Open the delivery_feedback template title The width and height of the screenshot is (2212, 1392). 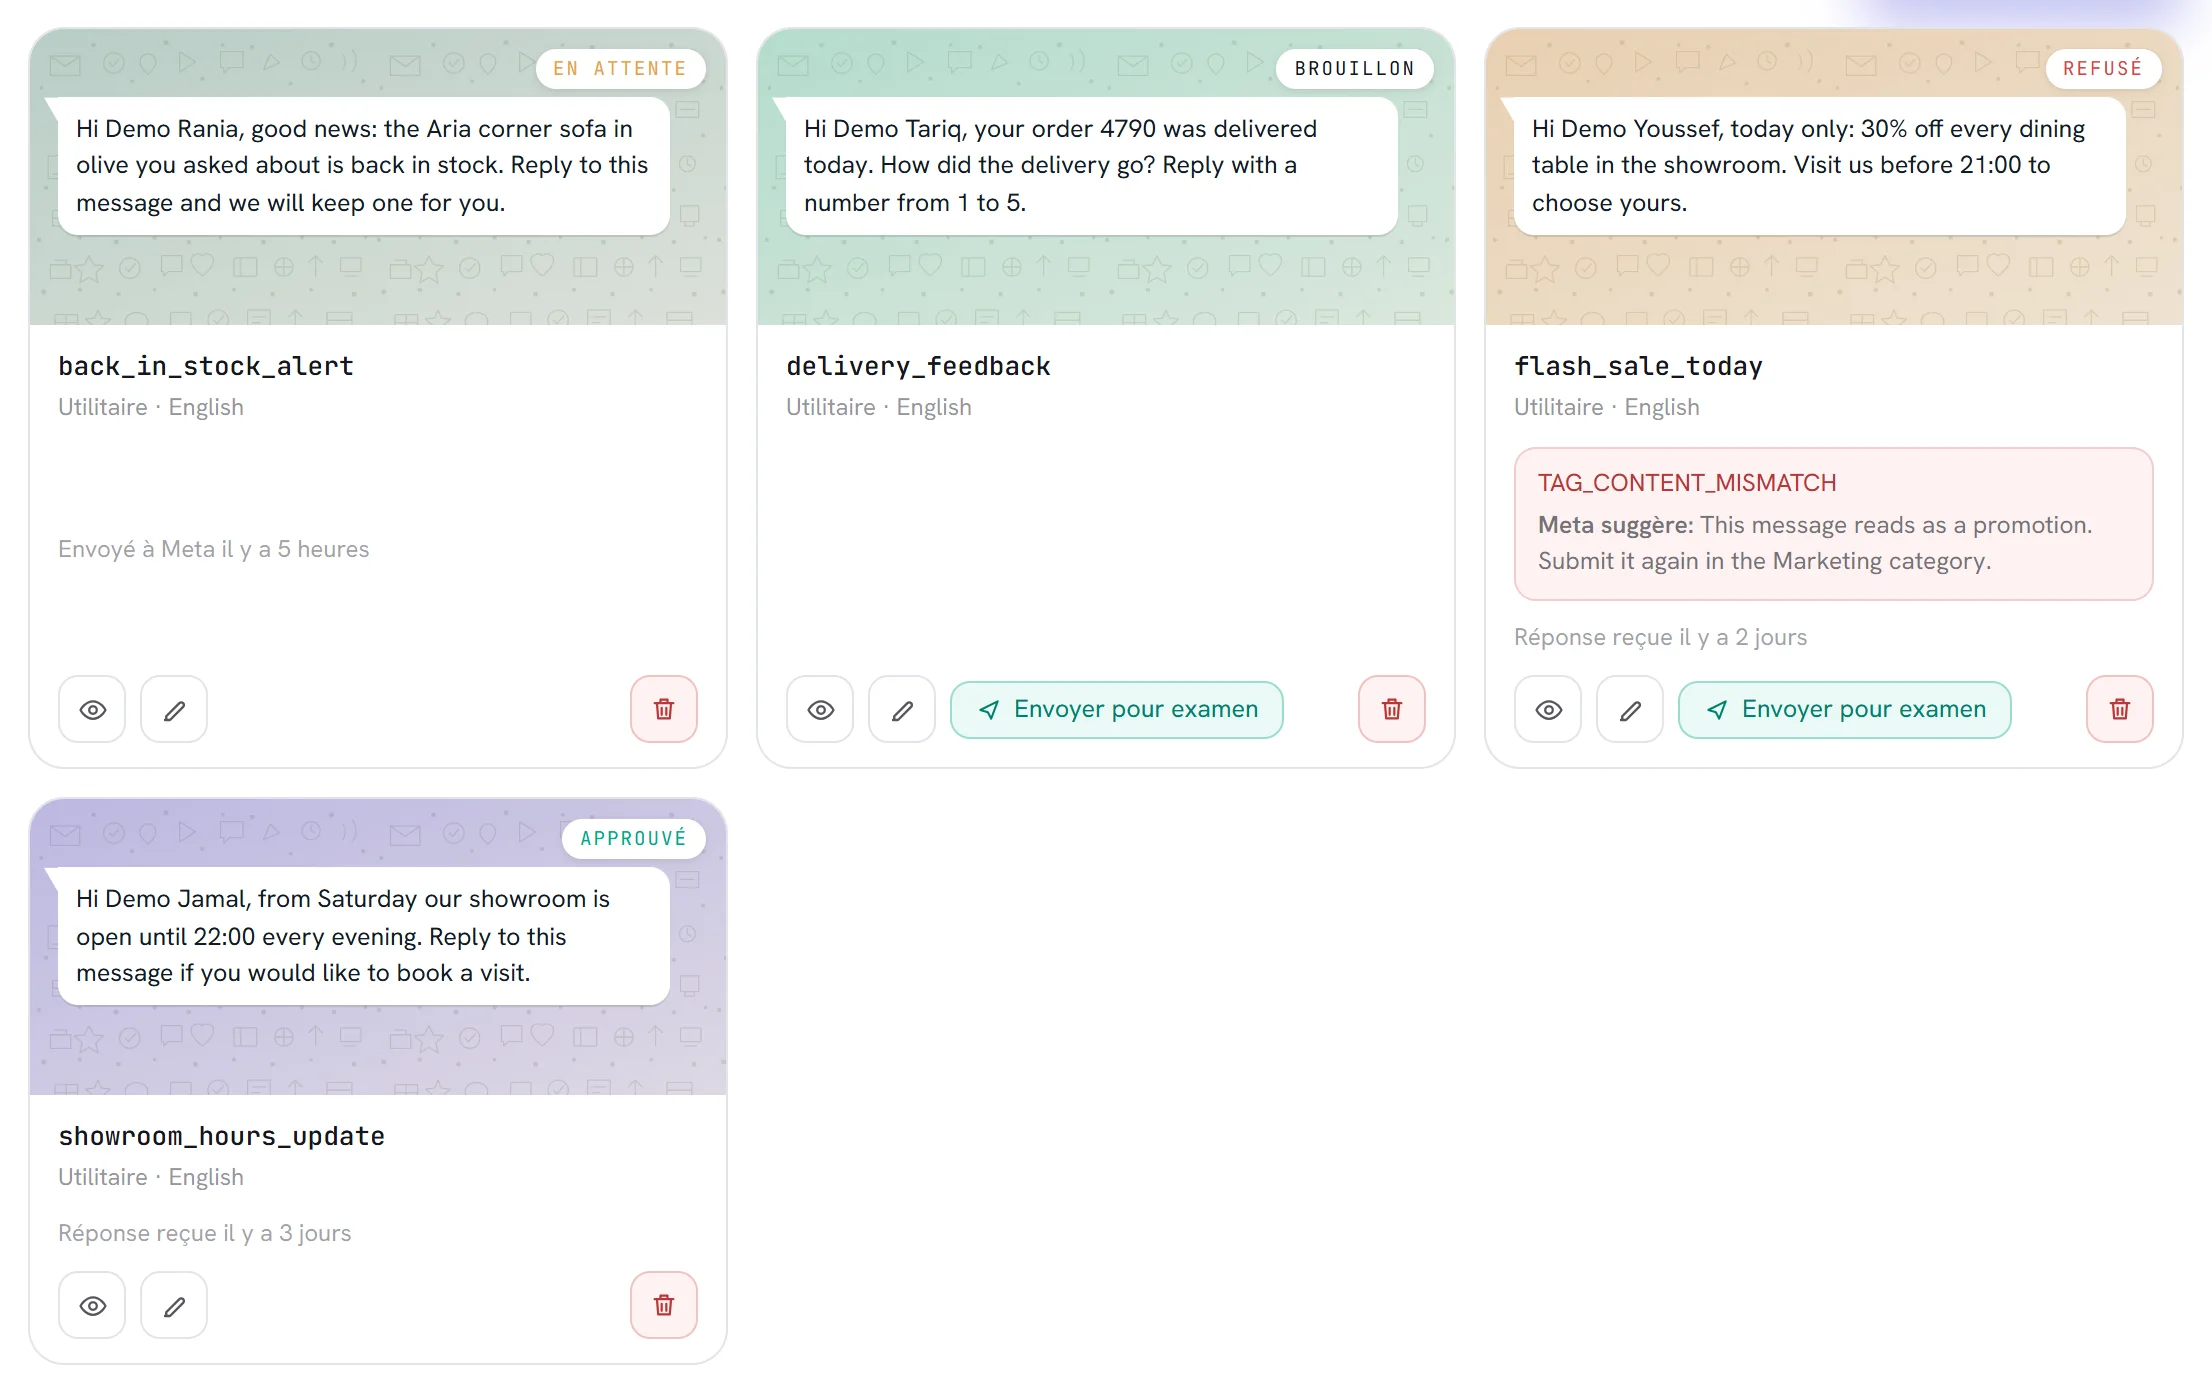[918, 366]
